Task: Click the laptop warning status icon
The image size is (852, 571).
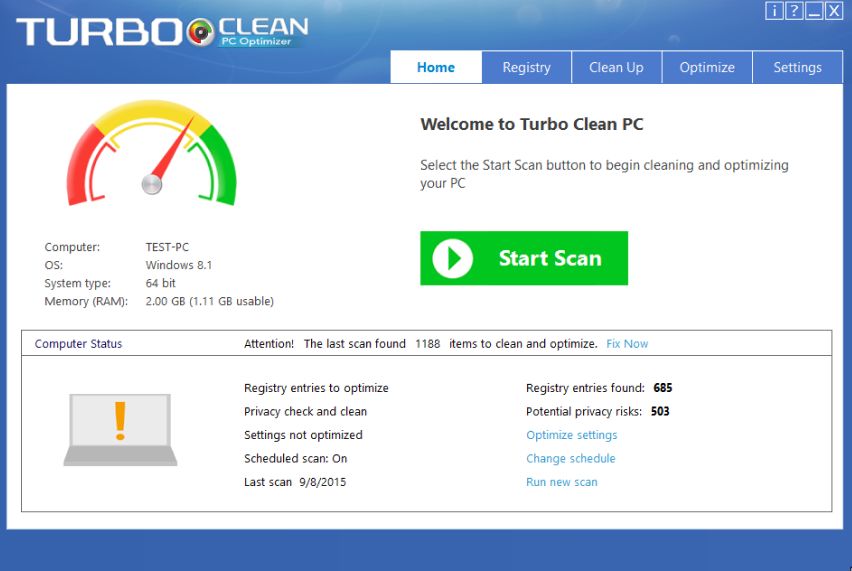Action: pos(120,430)
